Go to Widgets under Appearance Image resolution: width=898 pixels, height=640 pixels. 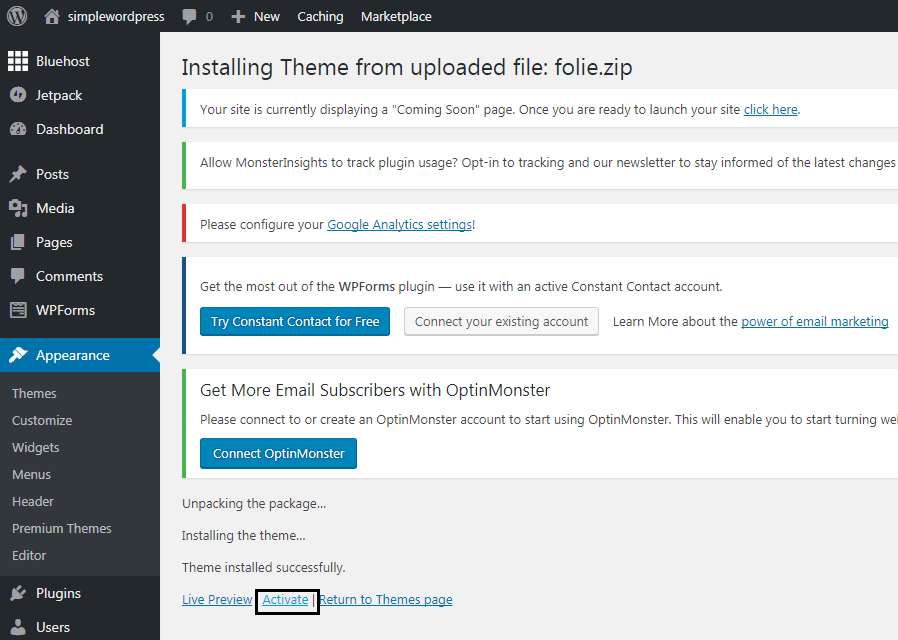click(x=36, y=447)
